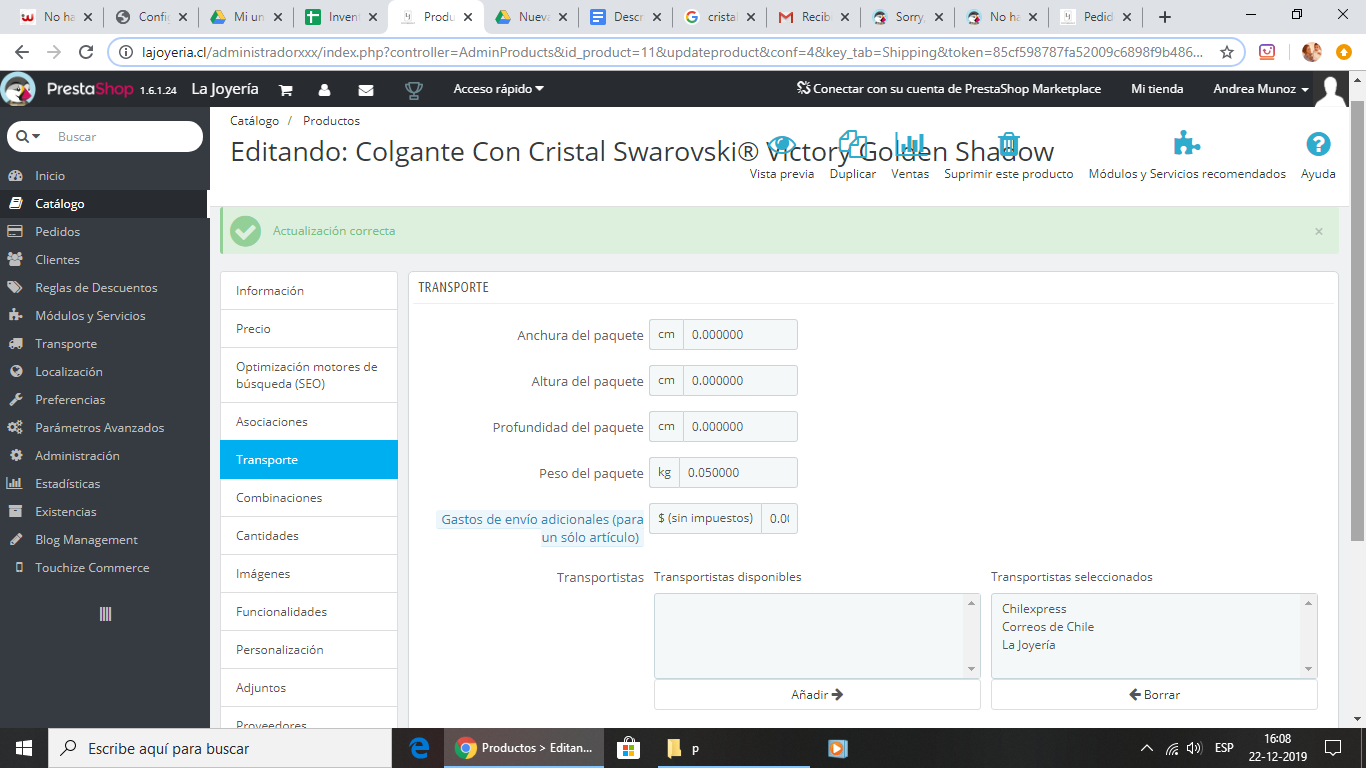Go back to the previous page
This screenshot has height=768, width=1366.
[22, 52]
